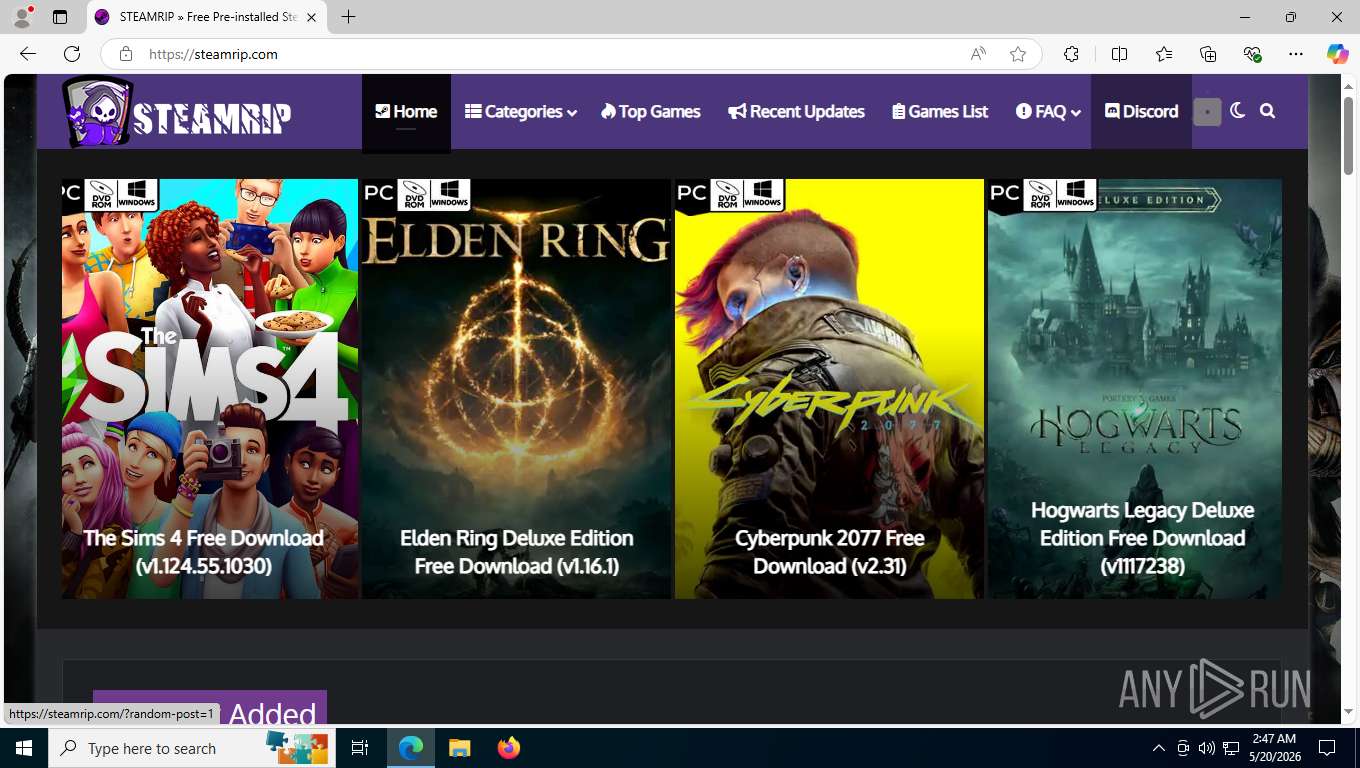
Task: Add page to favorites star icon
Action: click(1018, 54)
